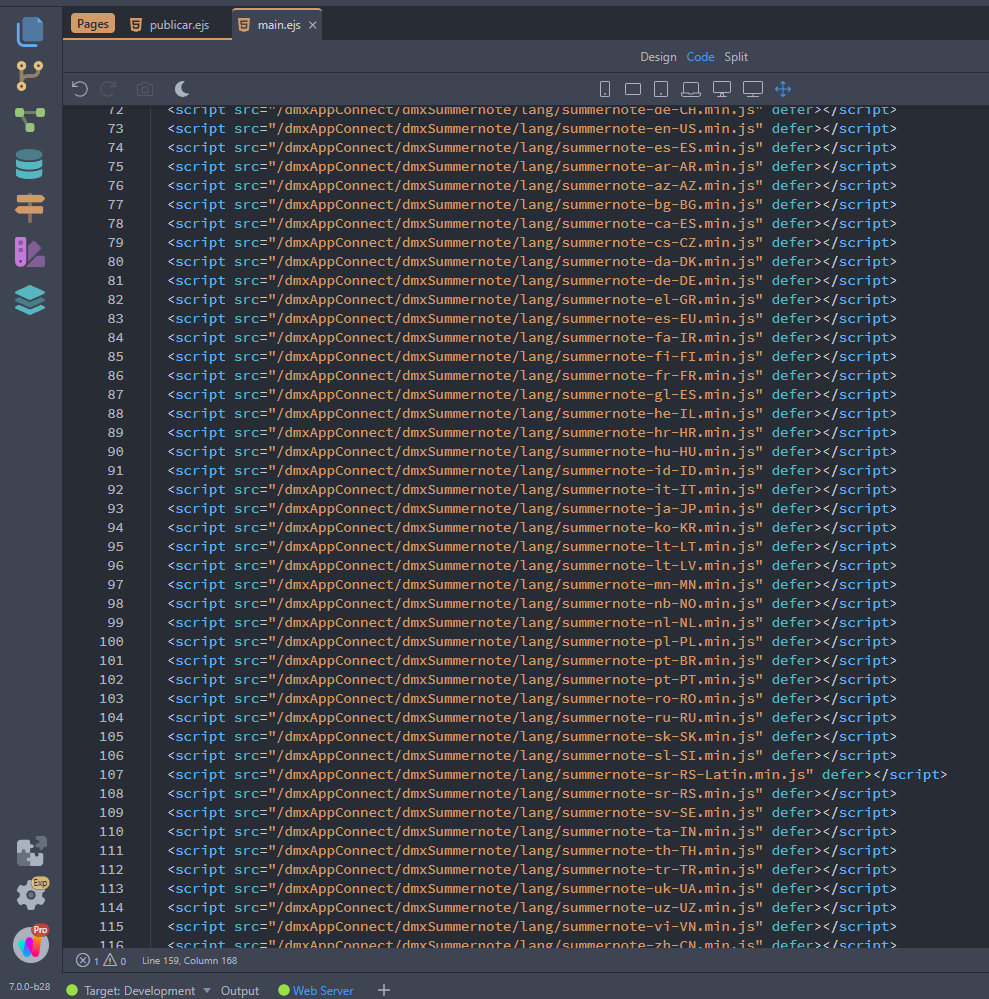Click summernote-fr-FR.min.js code line
The width and height of the screenshot is (989, 999).
pyautogui.click(x=531, y=376)
